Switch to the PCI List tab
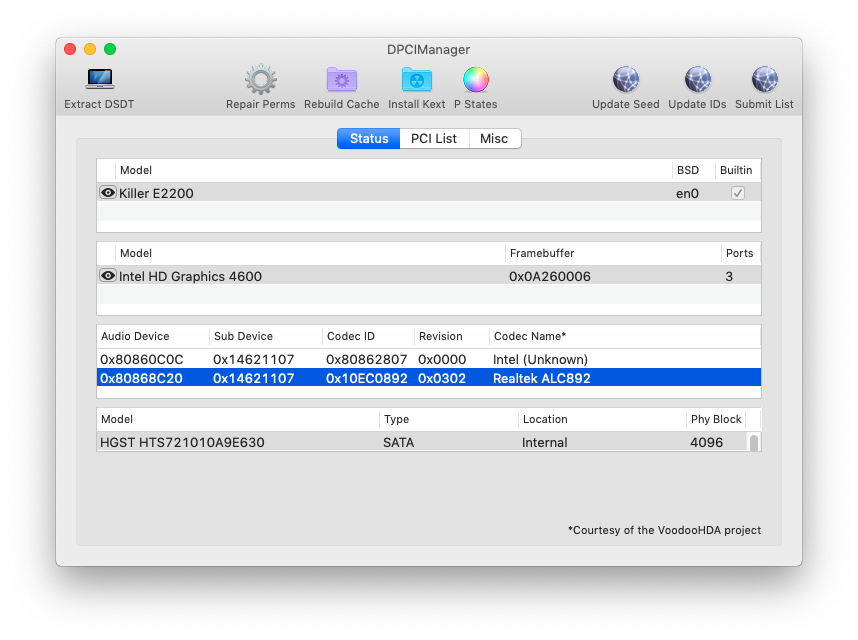The height and width of the screenshot is (640, 858). [433, 139]
